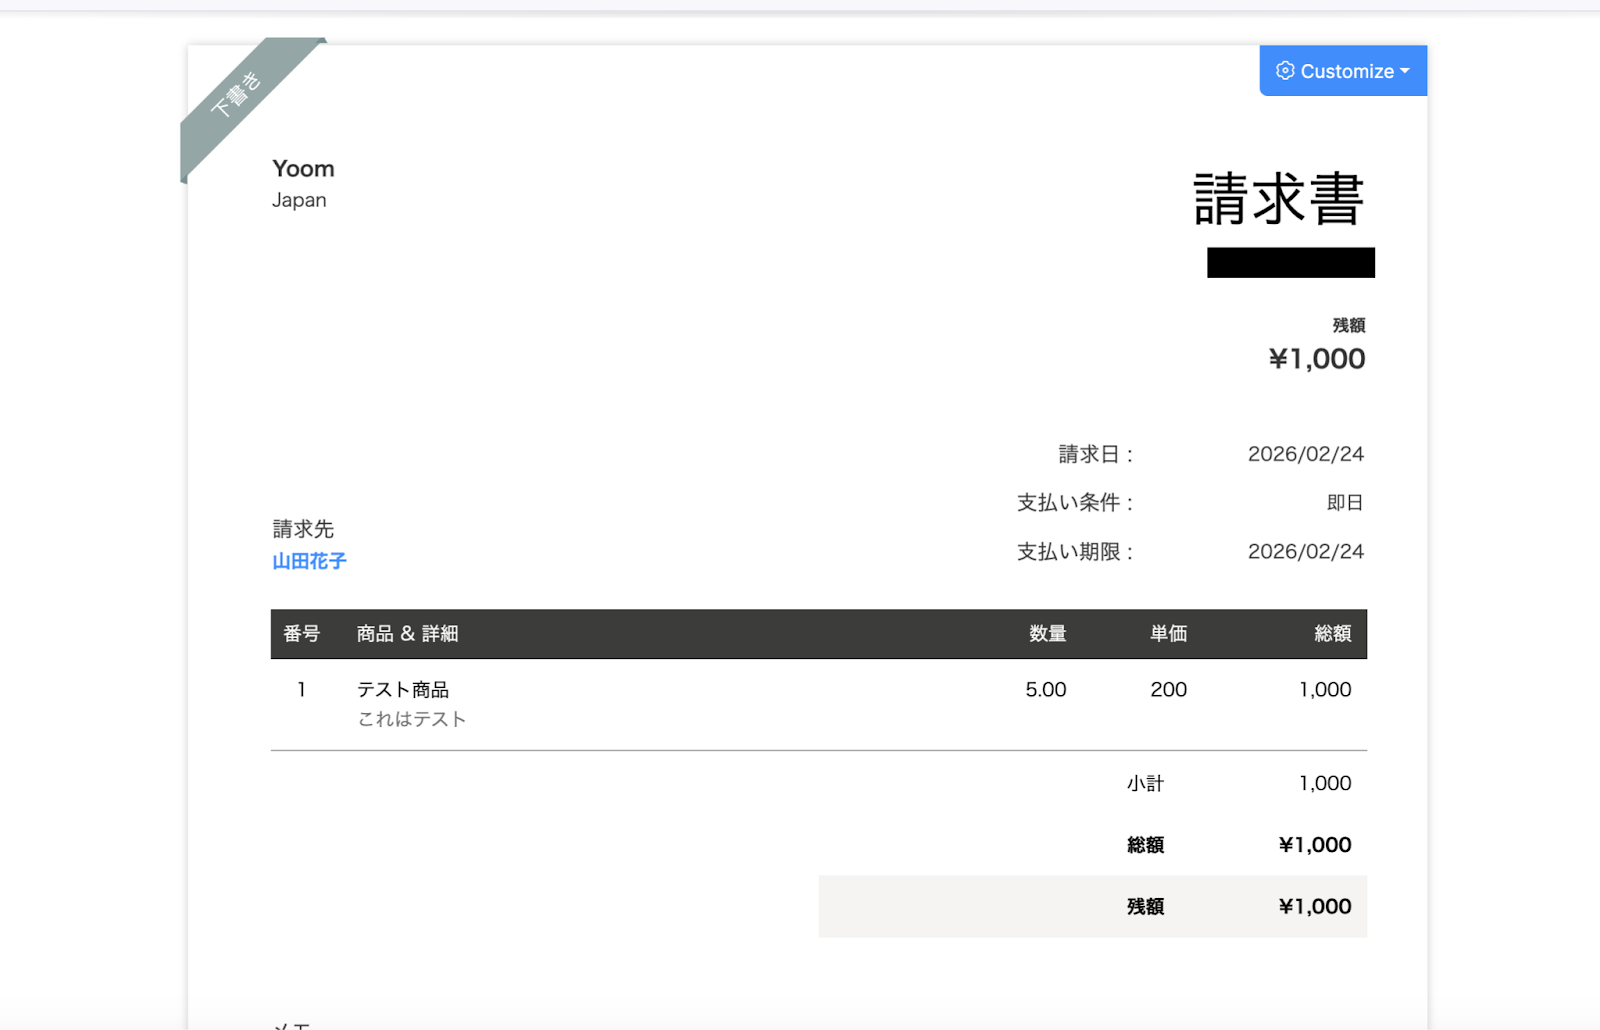Click the 5.00 quantity value

pos(1045,690)
